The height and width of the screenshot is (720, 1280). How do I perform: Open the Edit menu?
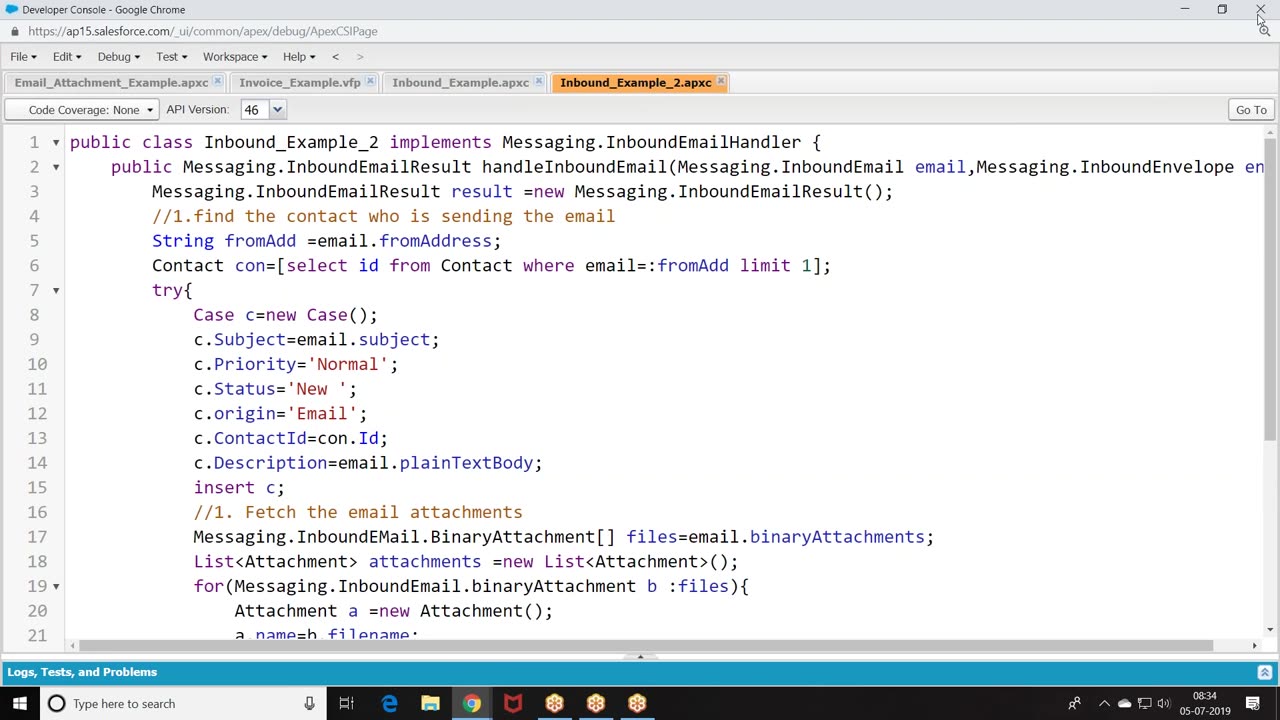[x=67, y=57]
